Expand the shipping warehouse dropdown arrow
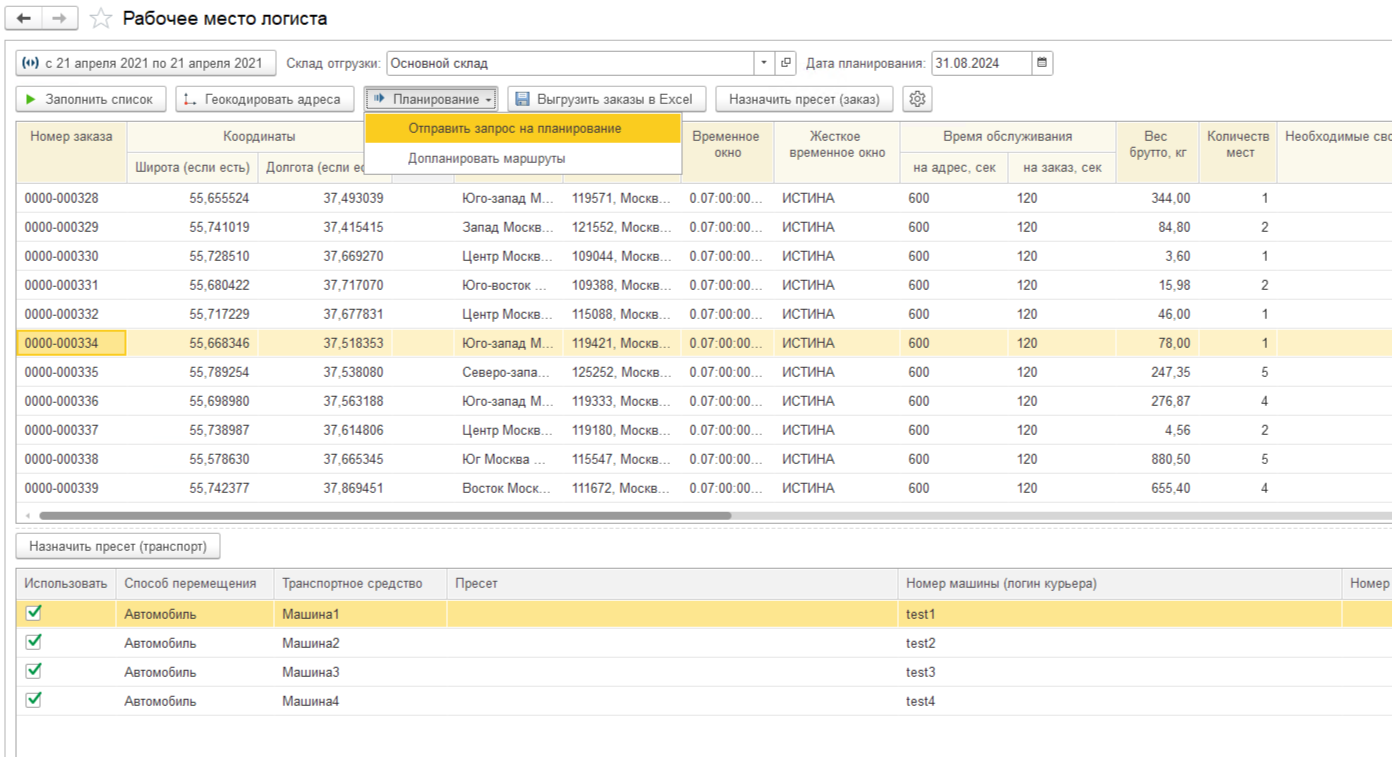The image size is (1392, 757). (x=764, y=63)
